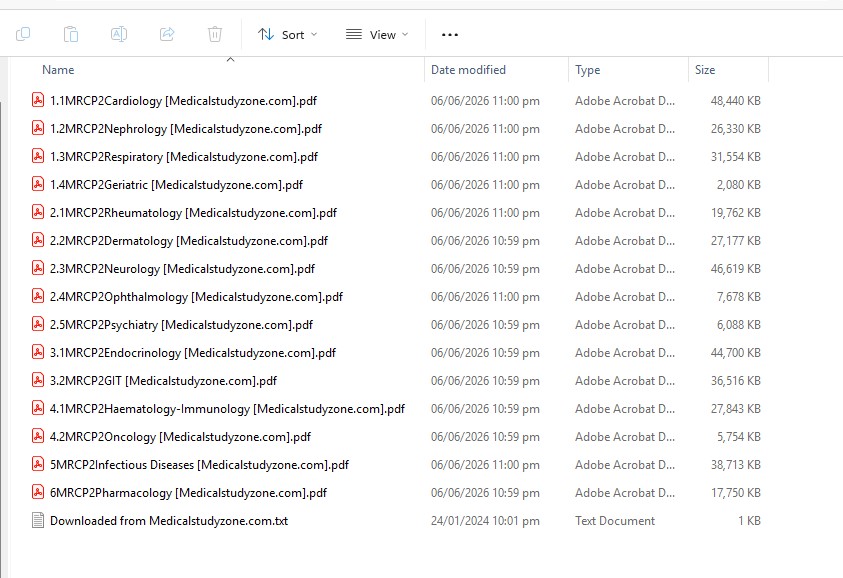Click PDF icon of 3.1MRCP2Endocrinology file
Screen dimensions: 843x578
(x=38, y=352)
